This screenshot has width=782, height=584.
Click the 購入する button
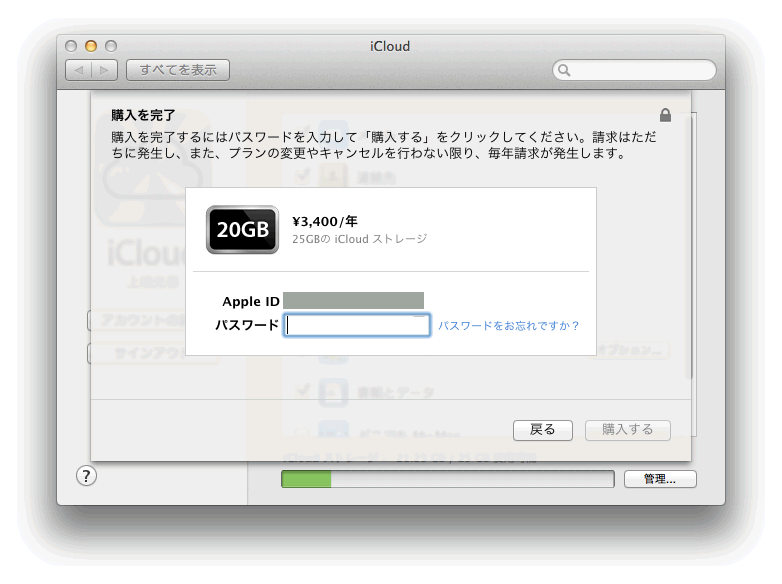point(627,430)
